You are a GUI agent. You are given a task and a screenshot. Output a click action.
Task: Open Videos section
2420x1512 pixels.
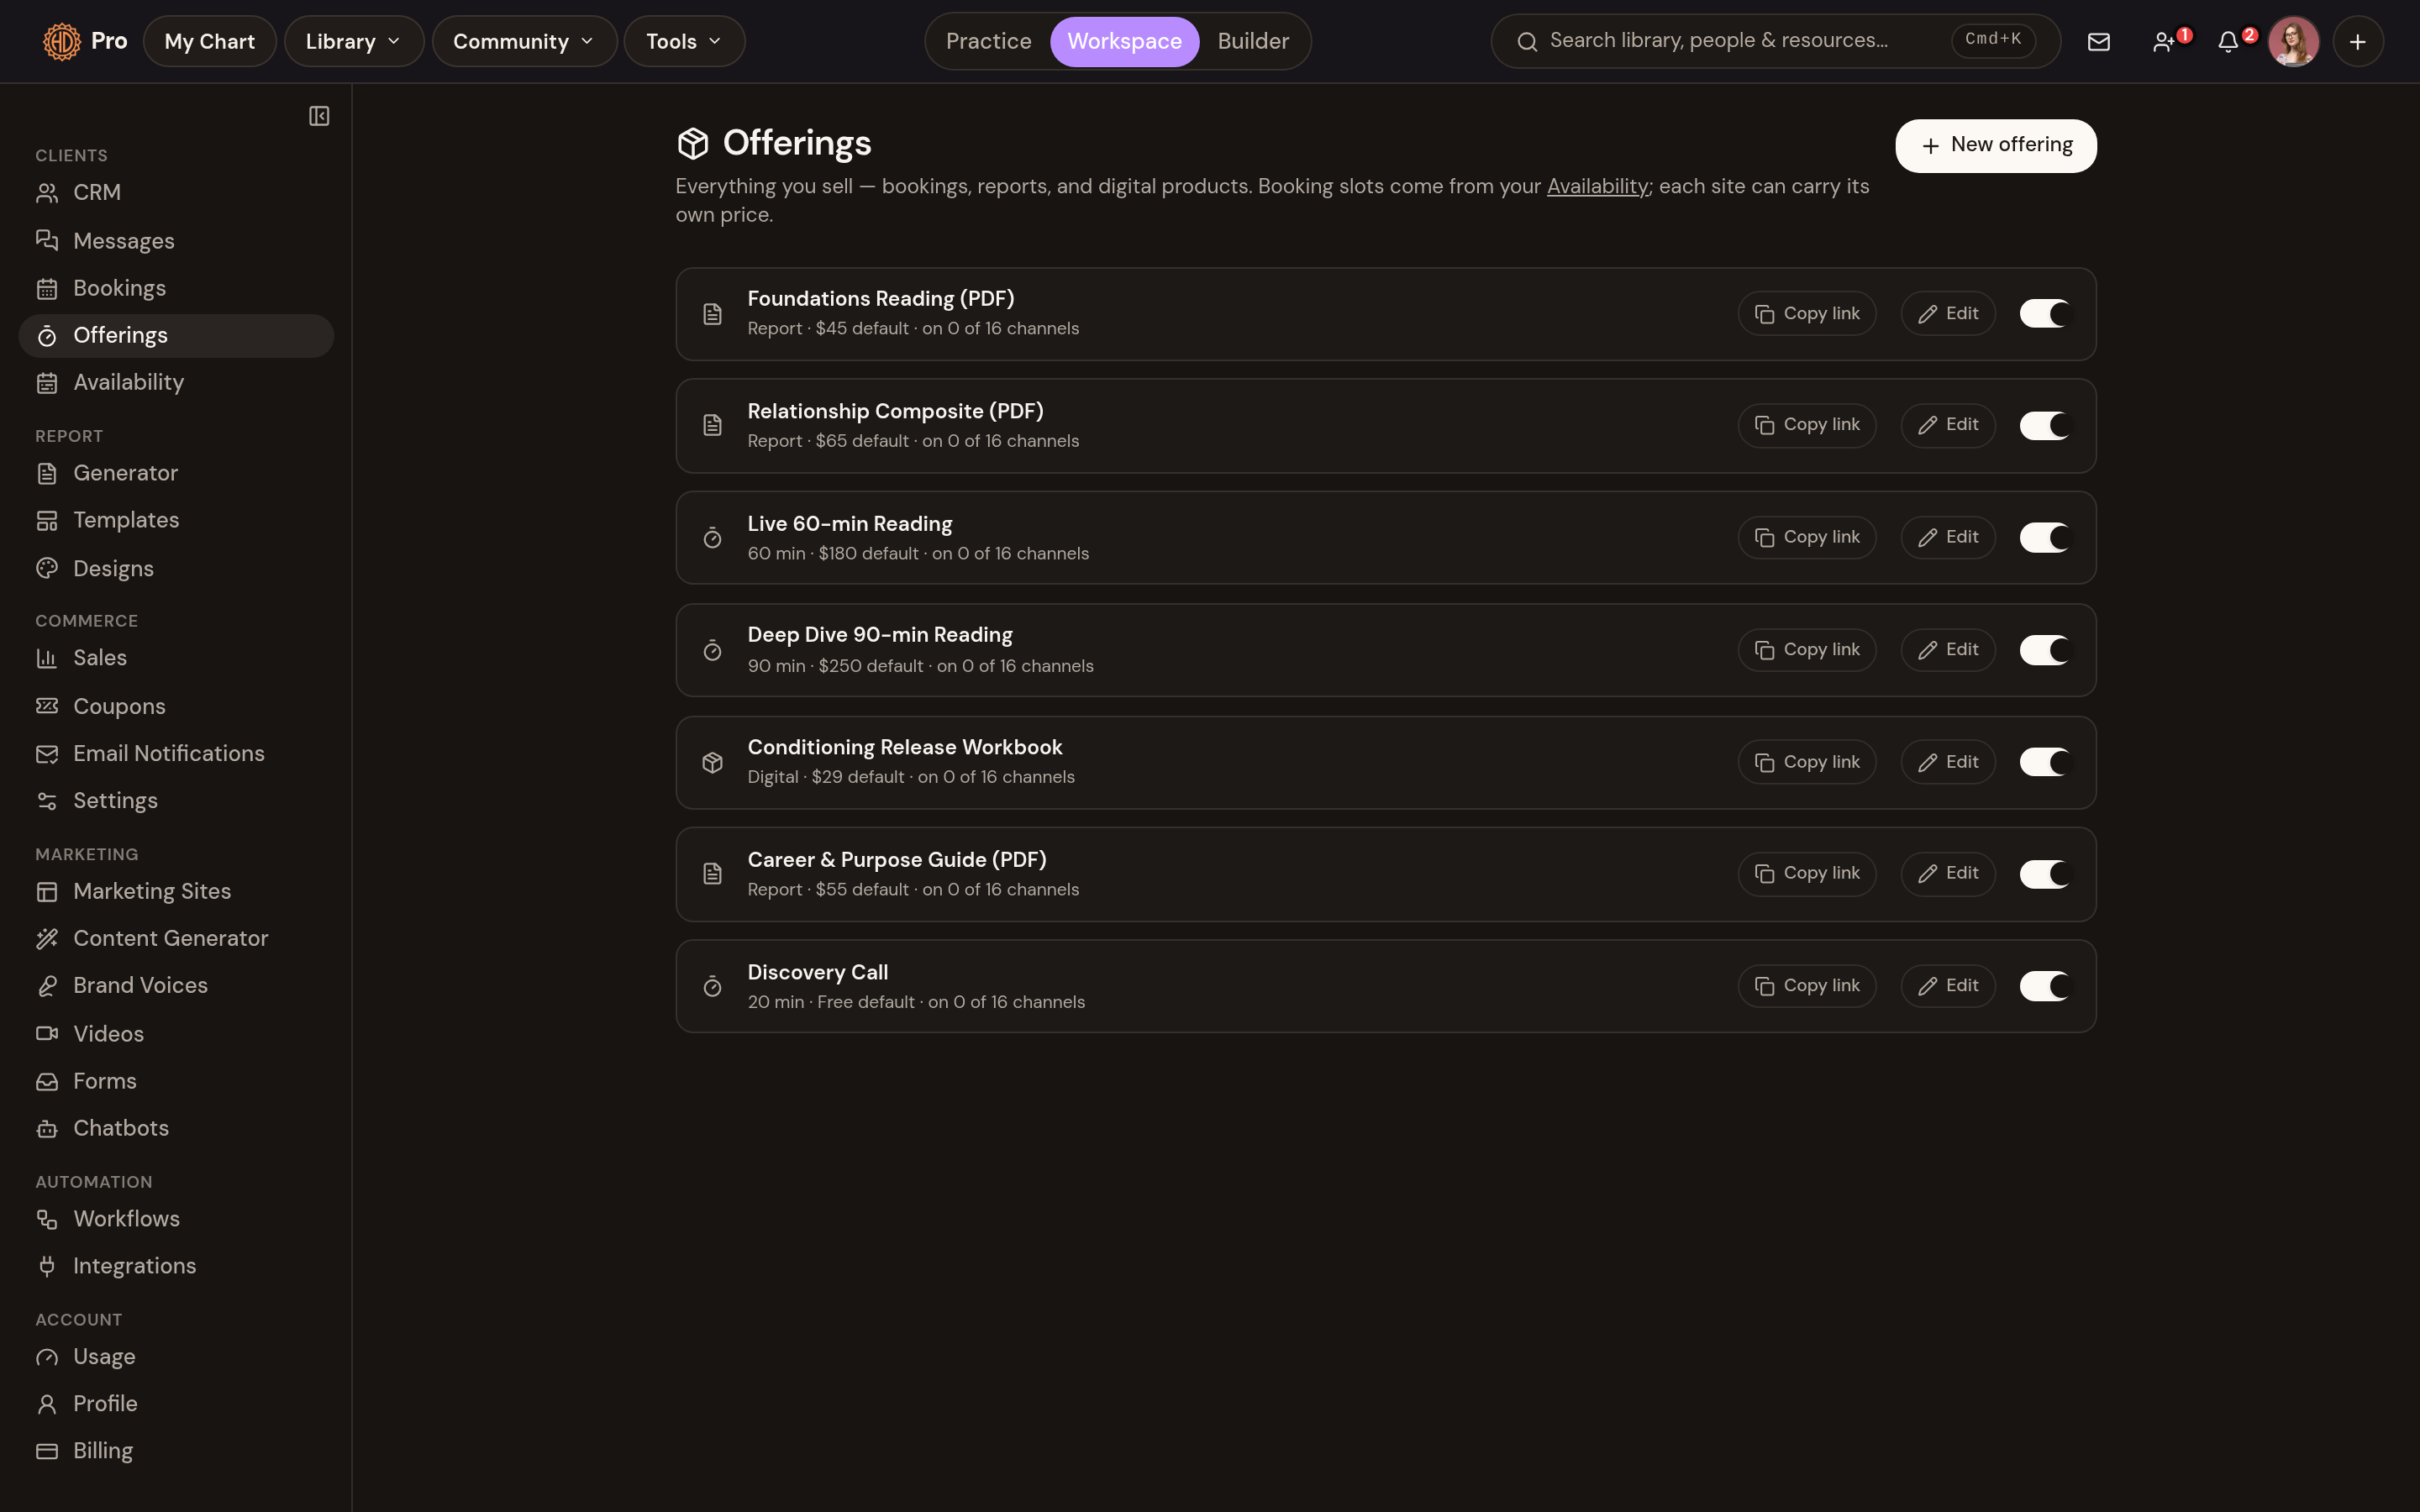pos(176,1034)
